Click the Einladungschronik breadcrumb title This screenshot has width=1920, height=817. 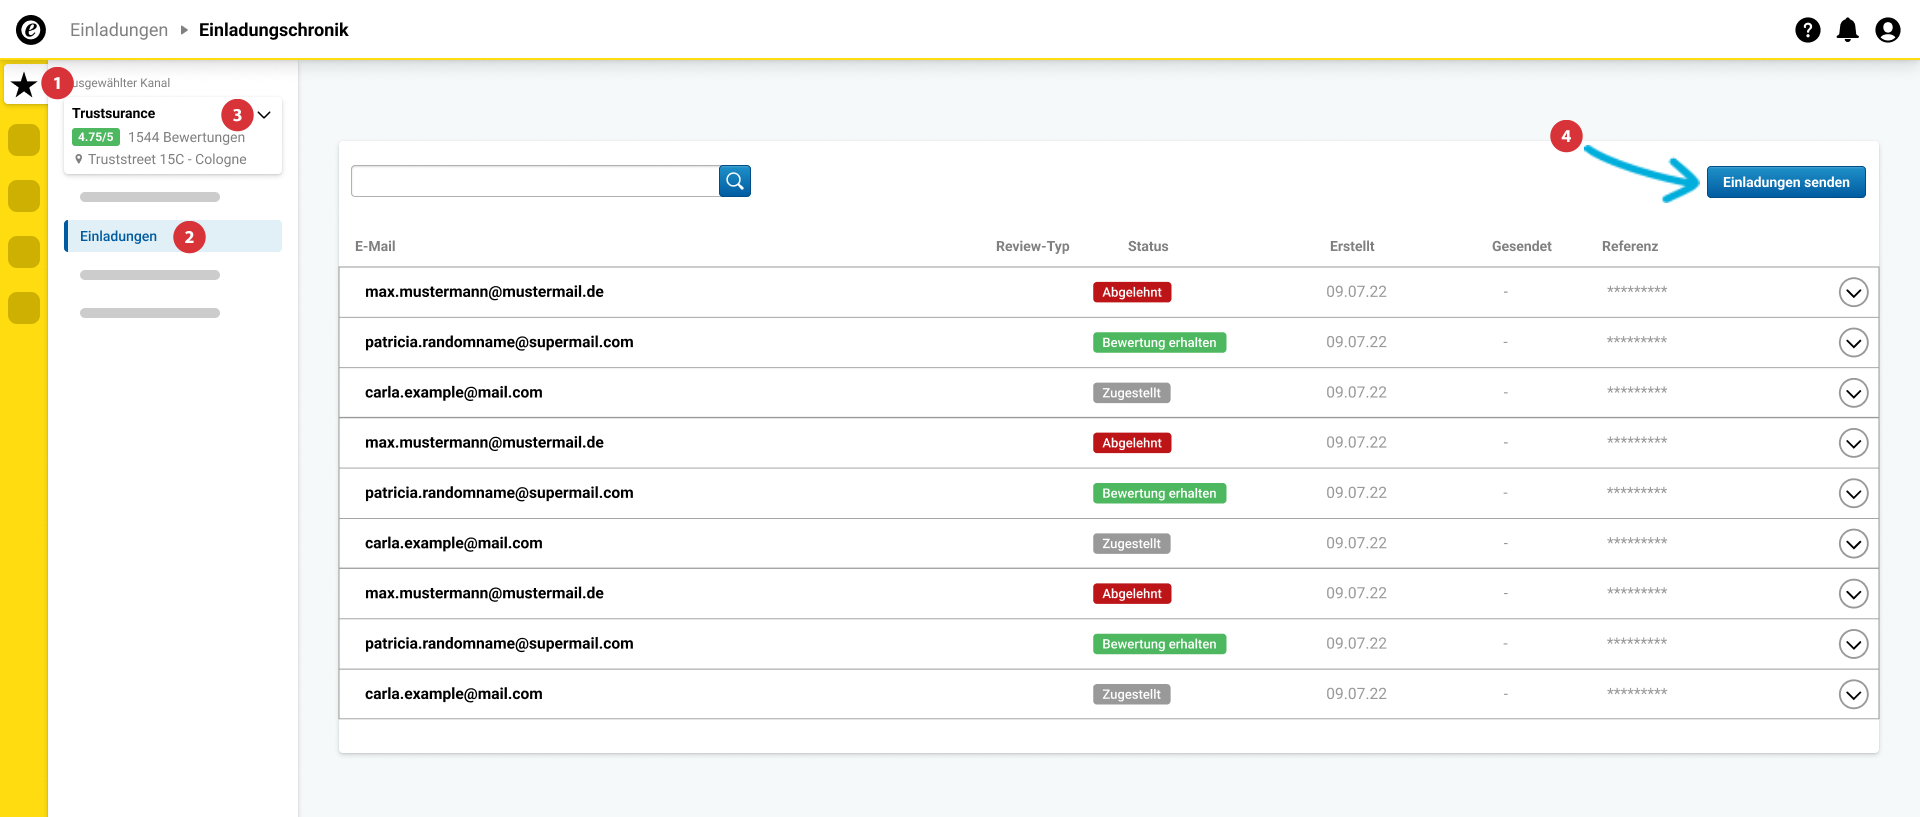[x=273, y=30]
